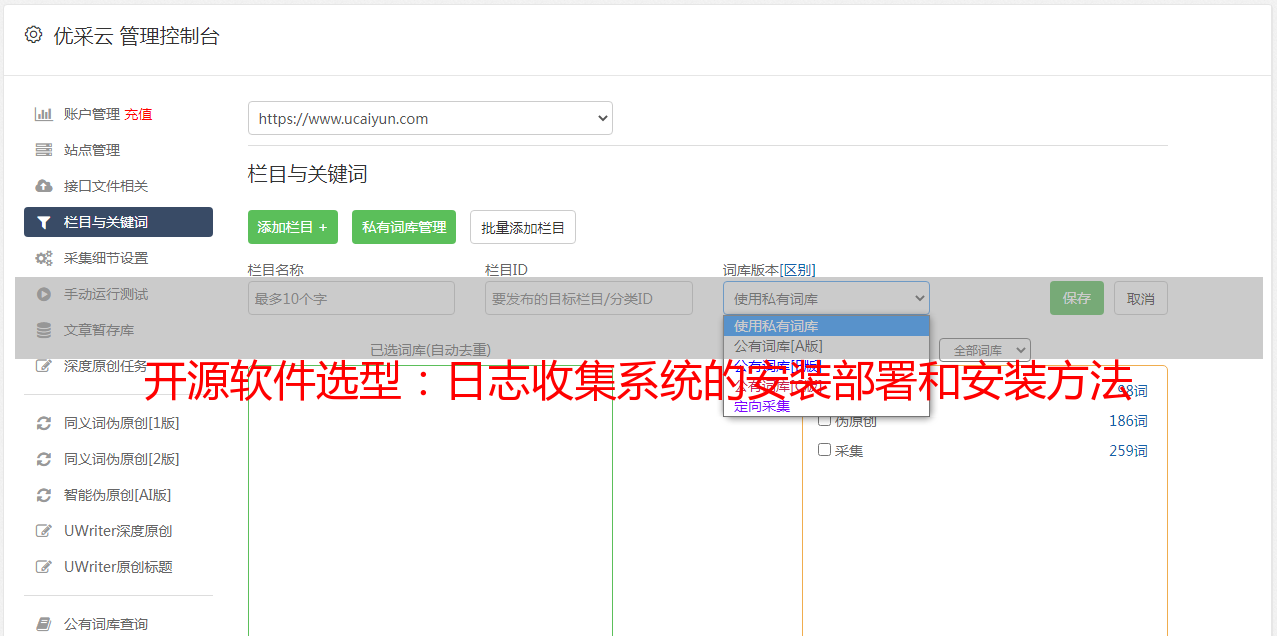The height and width of the screenshot is (636, 1277).
Task: Click the green 添加栏目 + button
Action: pos(292,227)
